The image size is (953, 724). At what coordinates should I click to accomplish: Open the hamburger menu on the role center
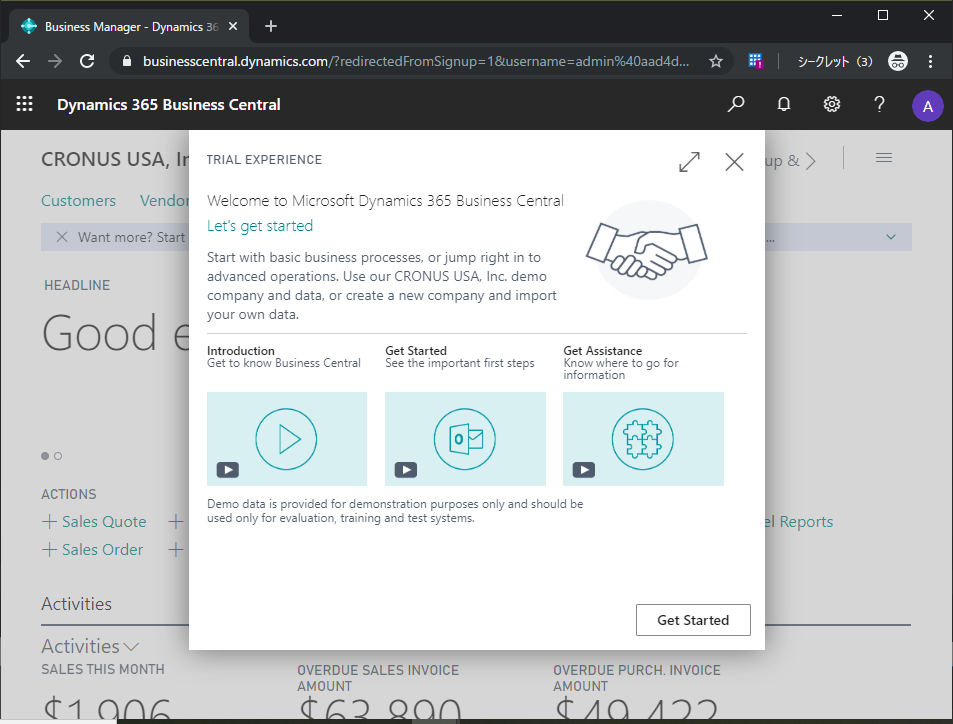(884, 158)
